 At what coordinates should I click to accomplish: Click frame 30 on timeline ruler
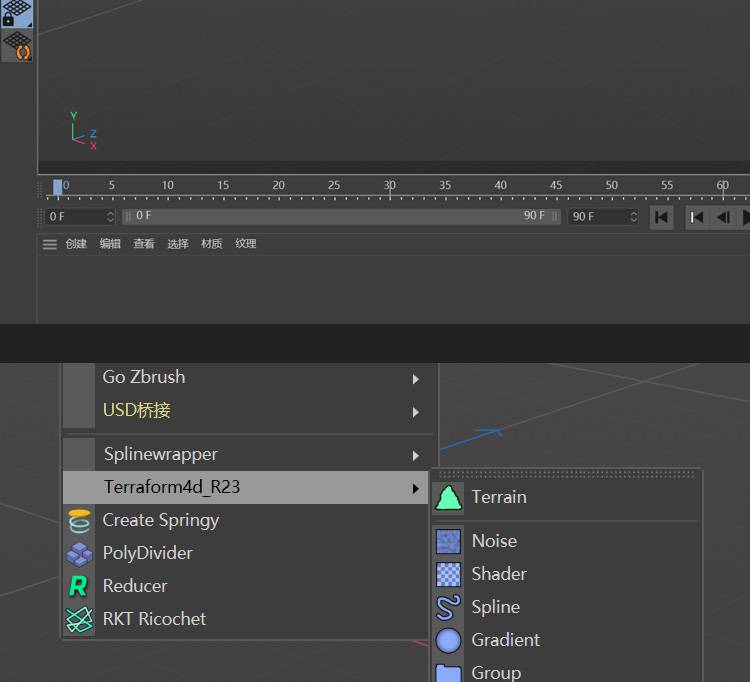click(x=389, y=186)
